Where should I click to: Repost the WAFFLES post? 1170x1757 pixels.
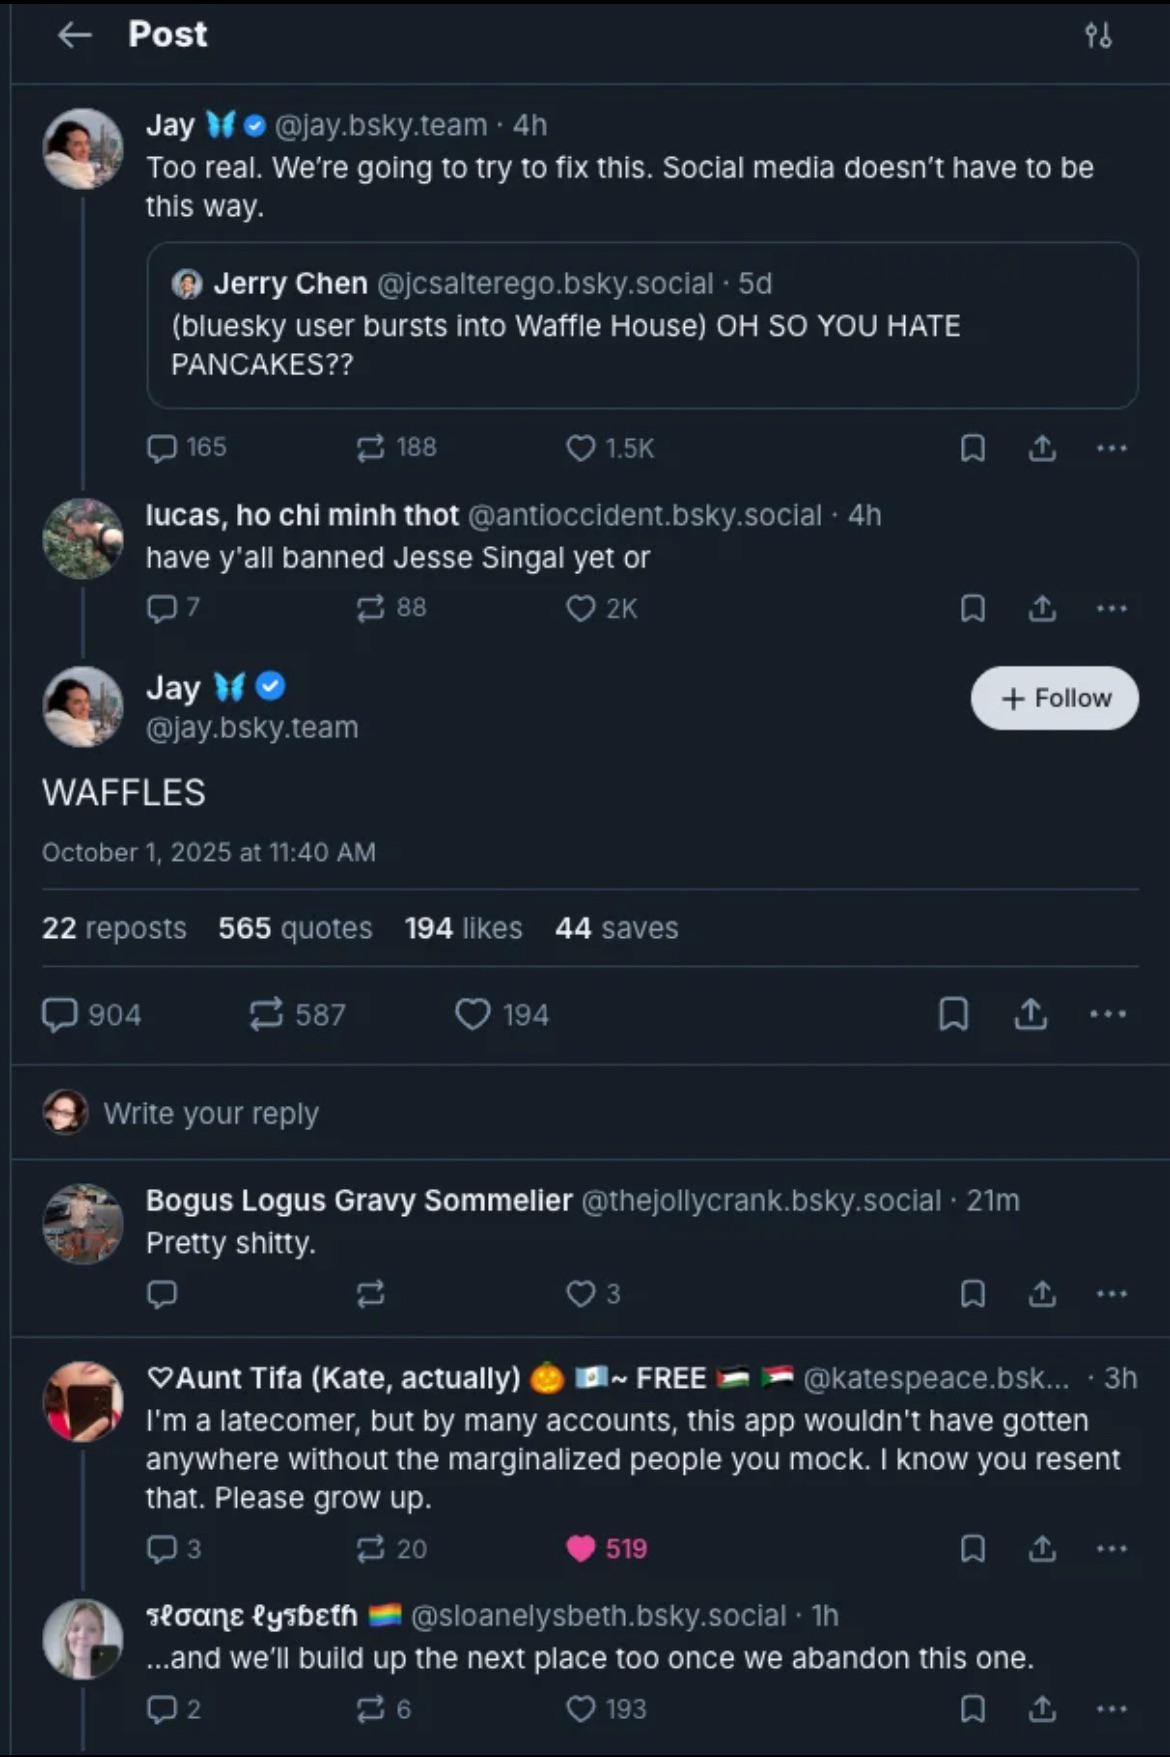click(x=266, y=1014)
